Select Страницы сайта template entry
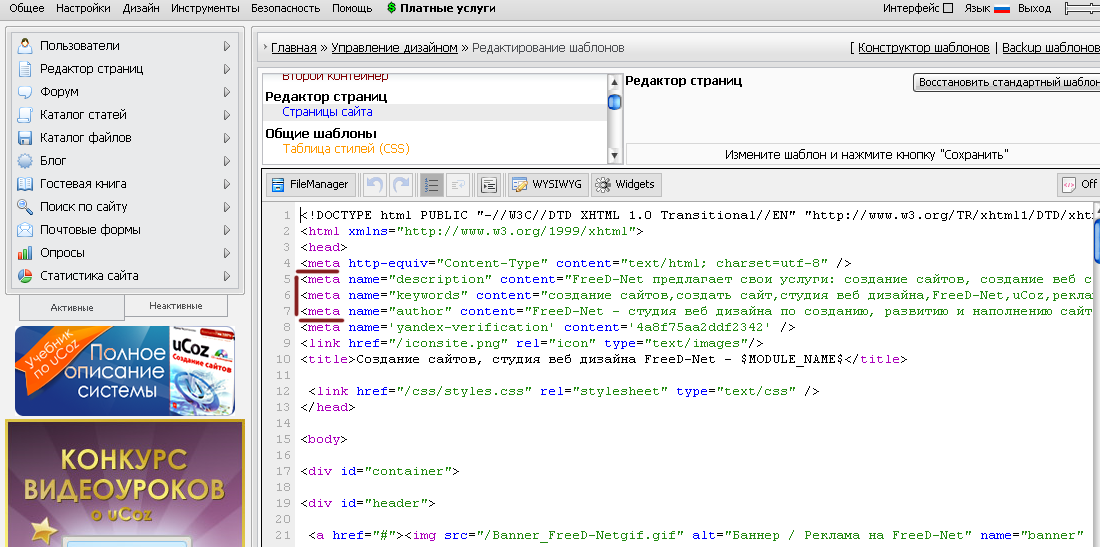This screenshot has width=1100, height=547. coord(328,112)
